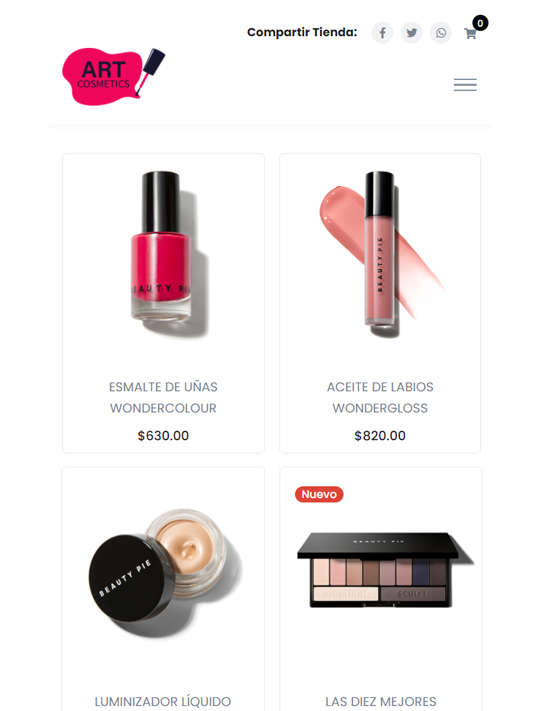This screenshot has height=711, width=533.
Task: Select the Luminizador Líquido product title
Action: (x=163, y=701)
